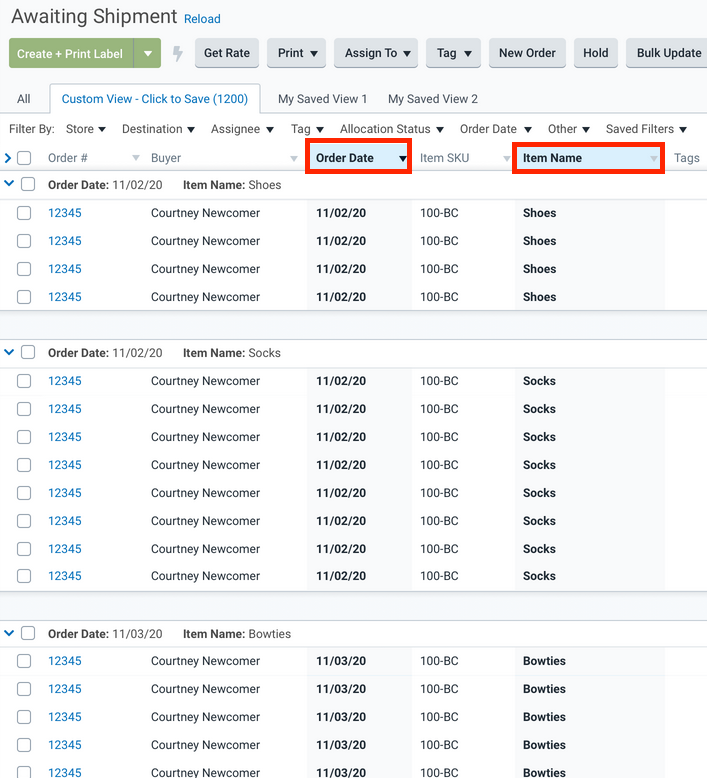707x778 pixels.
Task: Switch to the All tab
Action: tap(24, 99)
